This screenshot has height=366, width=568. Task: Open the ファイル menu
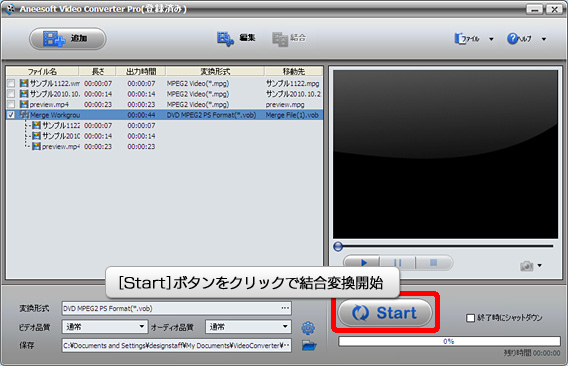click(474, 38)
